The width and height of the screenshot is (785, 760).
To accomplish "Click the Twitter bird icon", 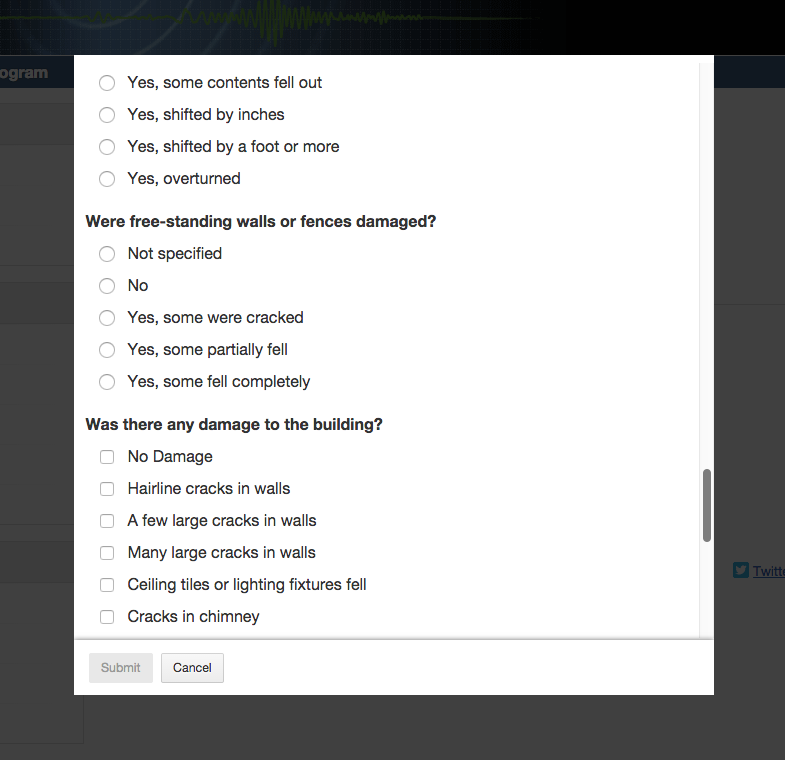I will (x=741, y=570).
